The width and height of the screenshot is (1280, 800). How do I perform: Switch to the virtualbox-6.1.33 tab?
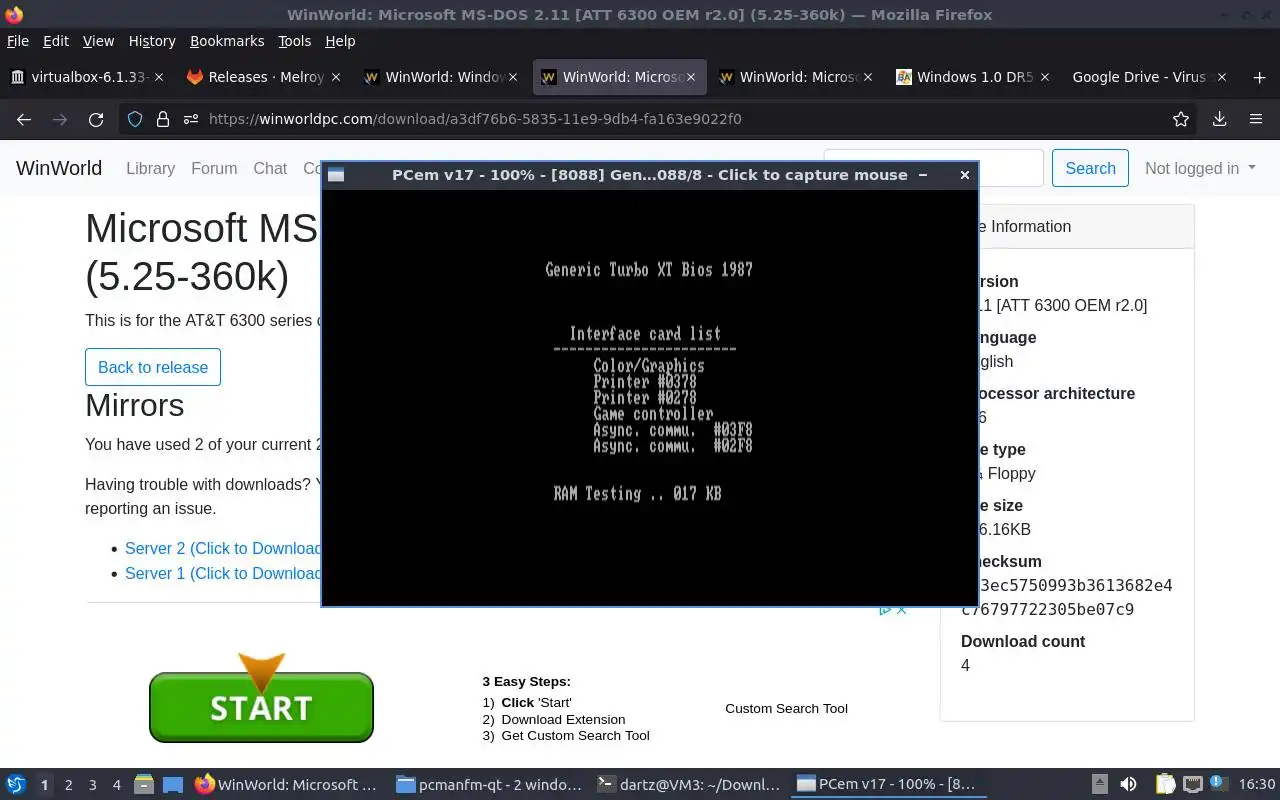[88, 77]
